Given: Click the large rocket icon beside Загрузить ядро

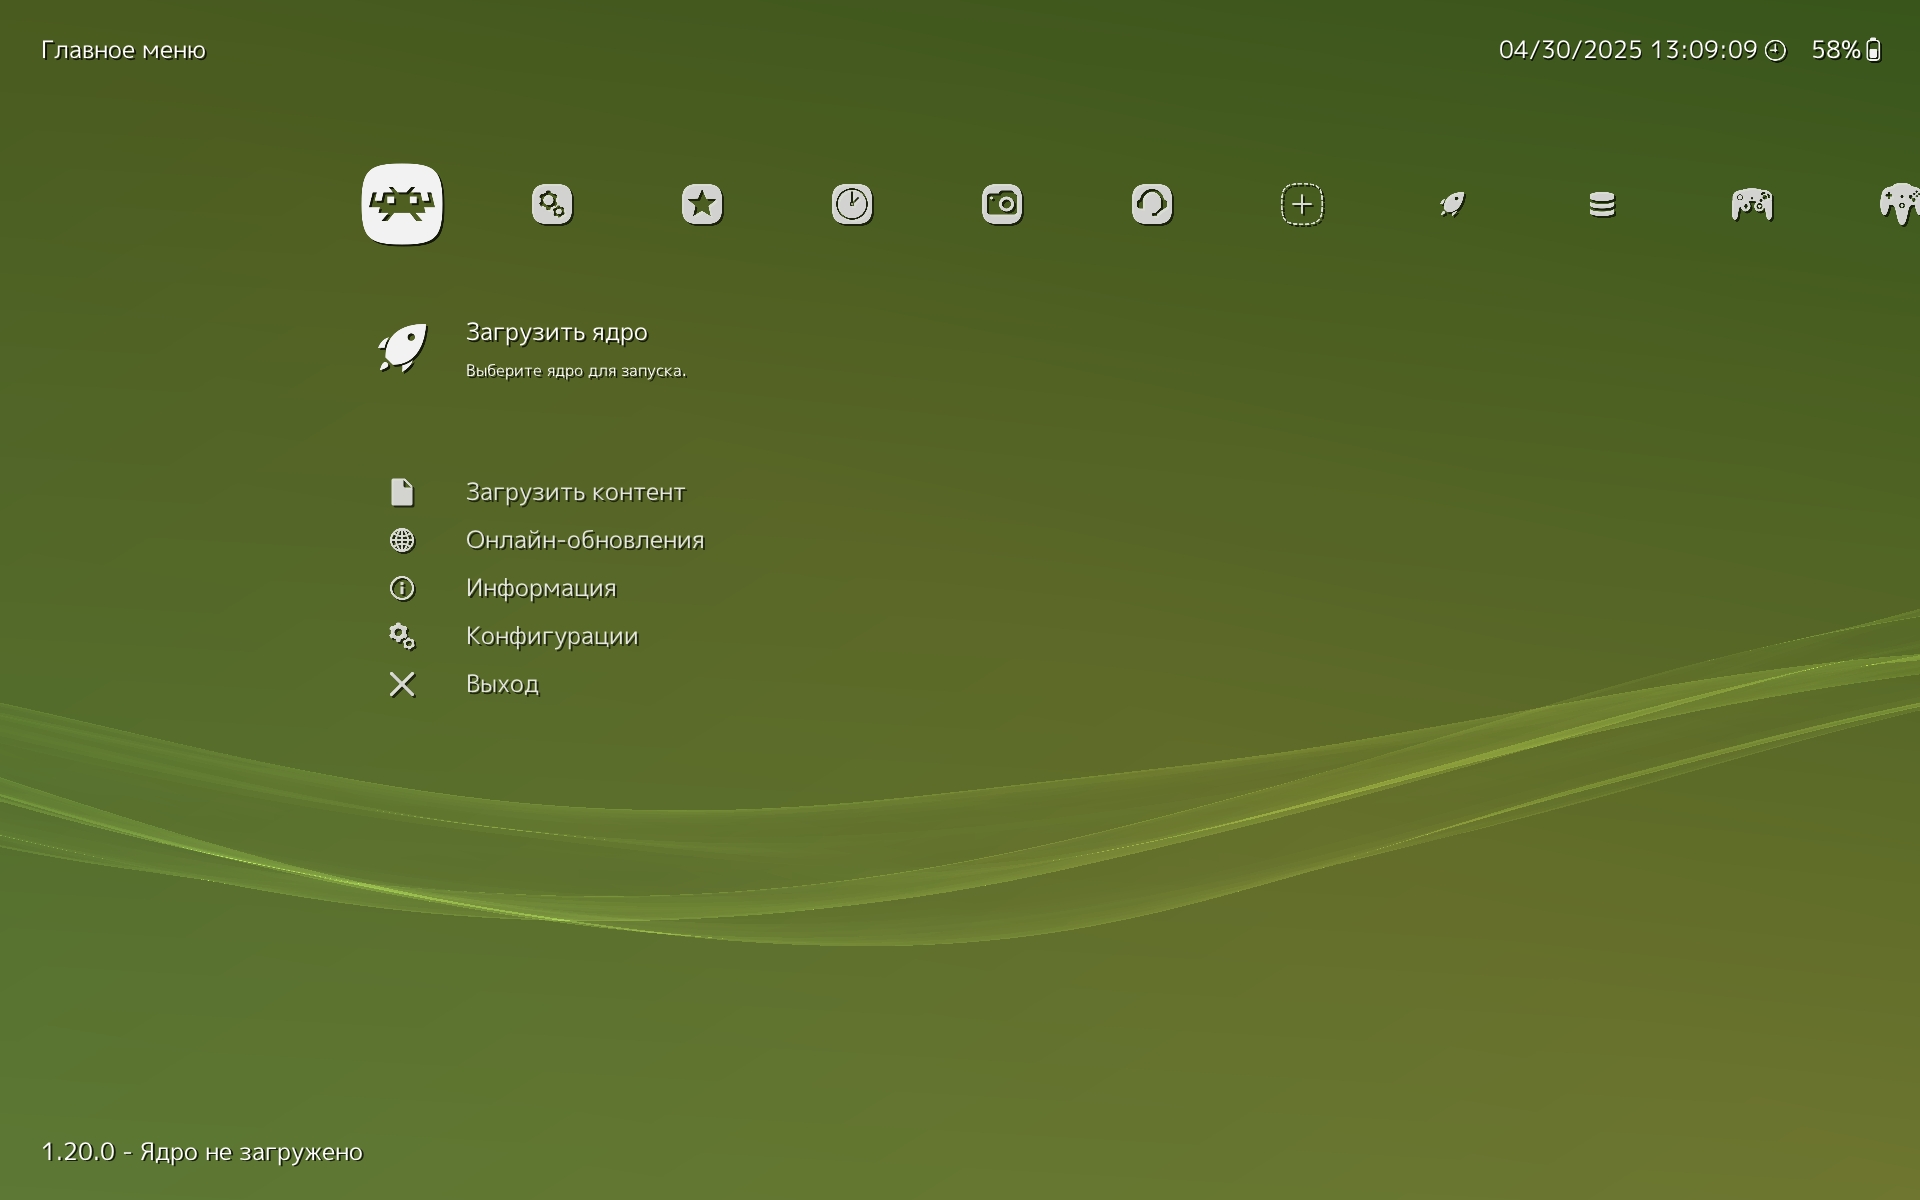Looking at the screenshot, I should (x=402, y=348).
